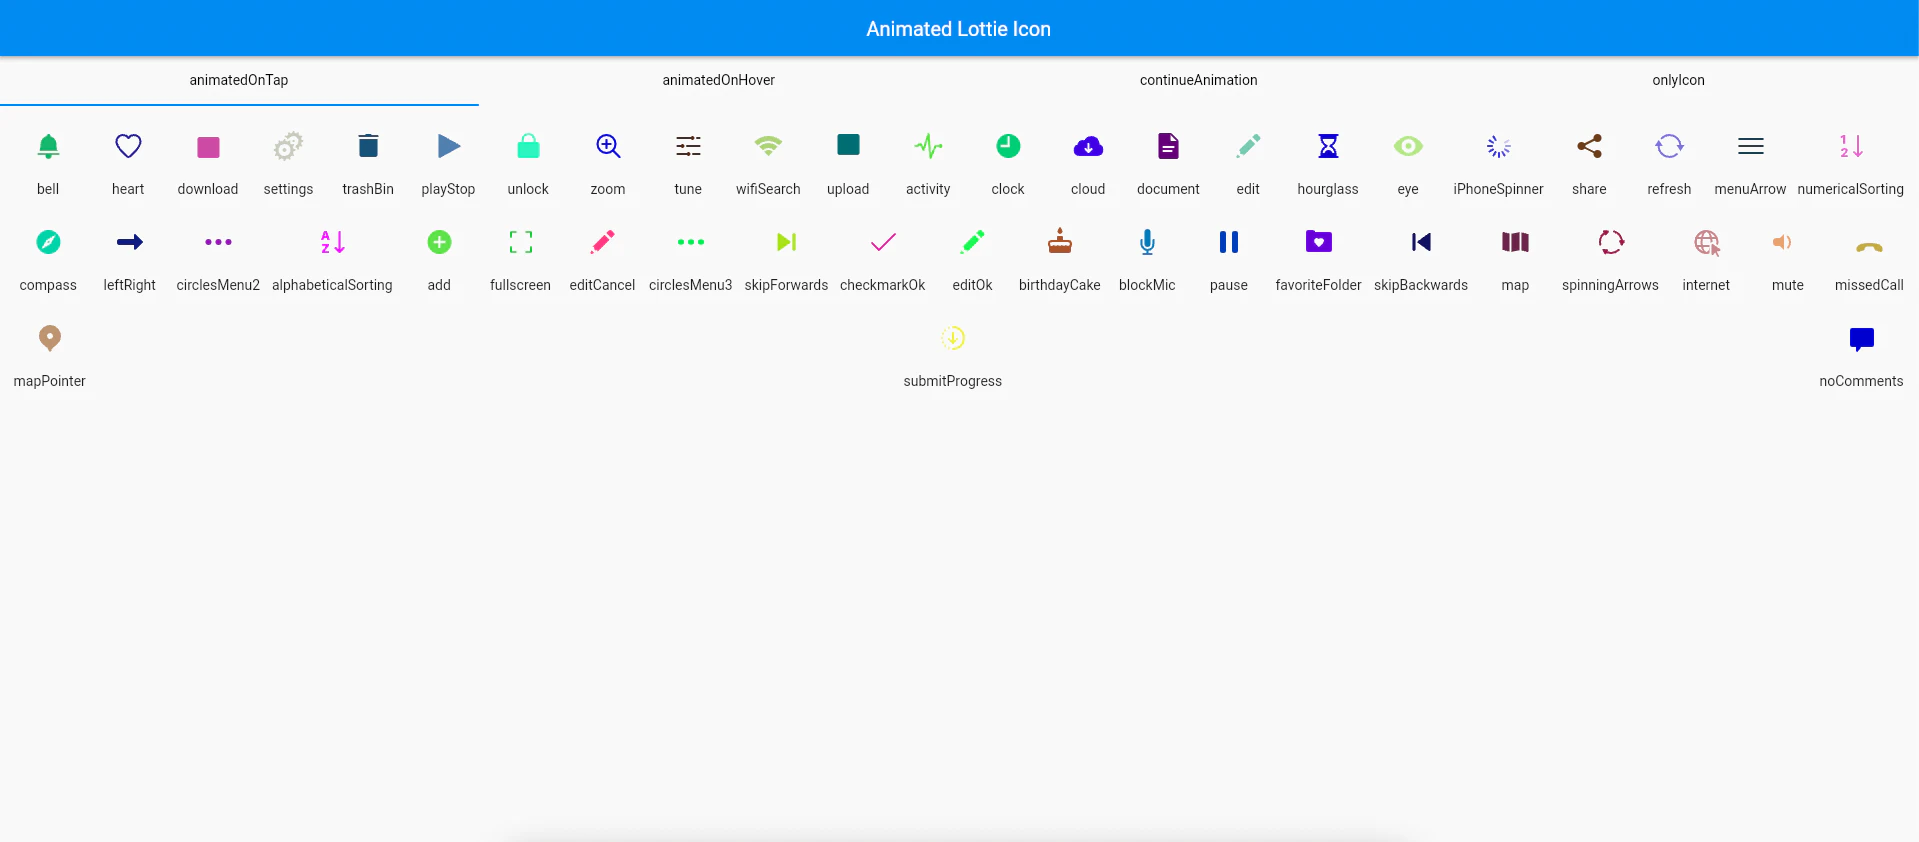Click the skipBackwards icon
The width and height of the screenshot is (1919, 842).
(1421, 242)
